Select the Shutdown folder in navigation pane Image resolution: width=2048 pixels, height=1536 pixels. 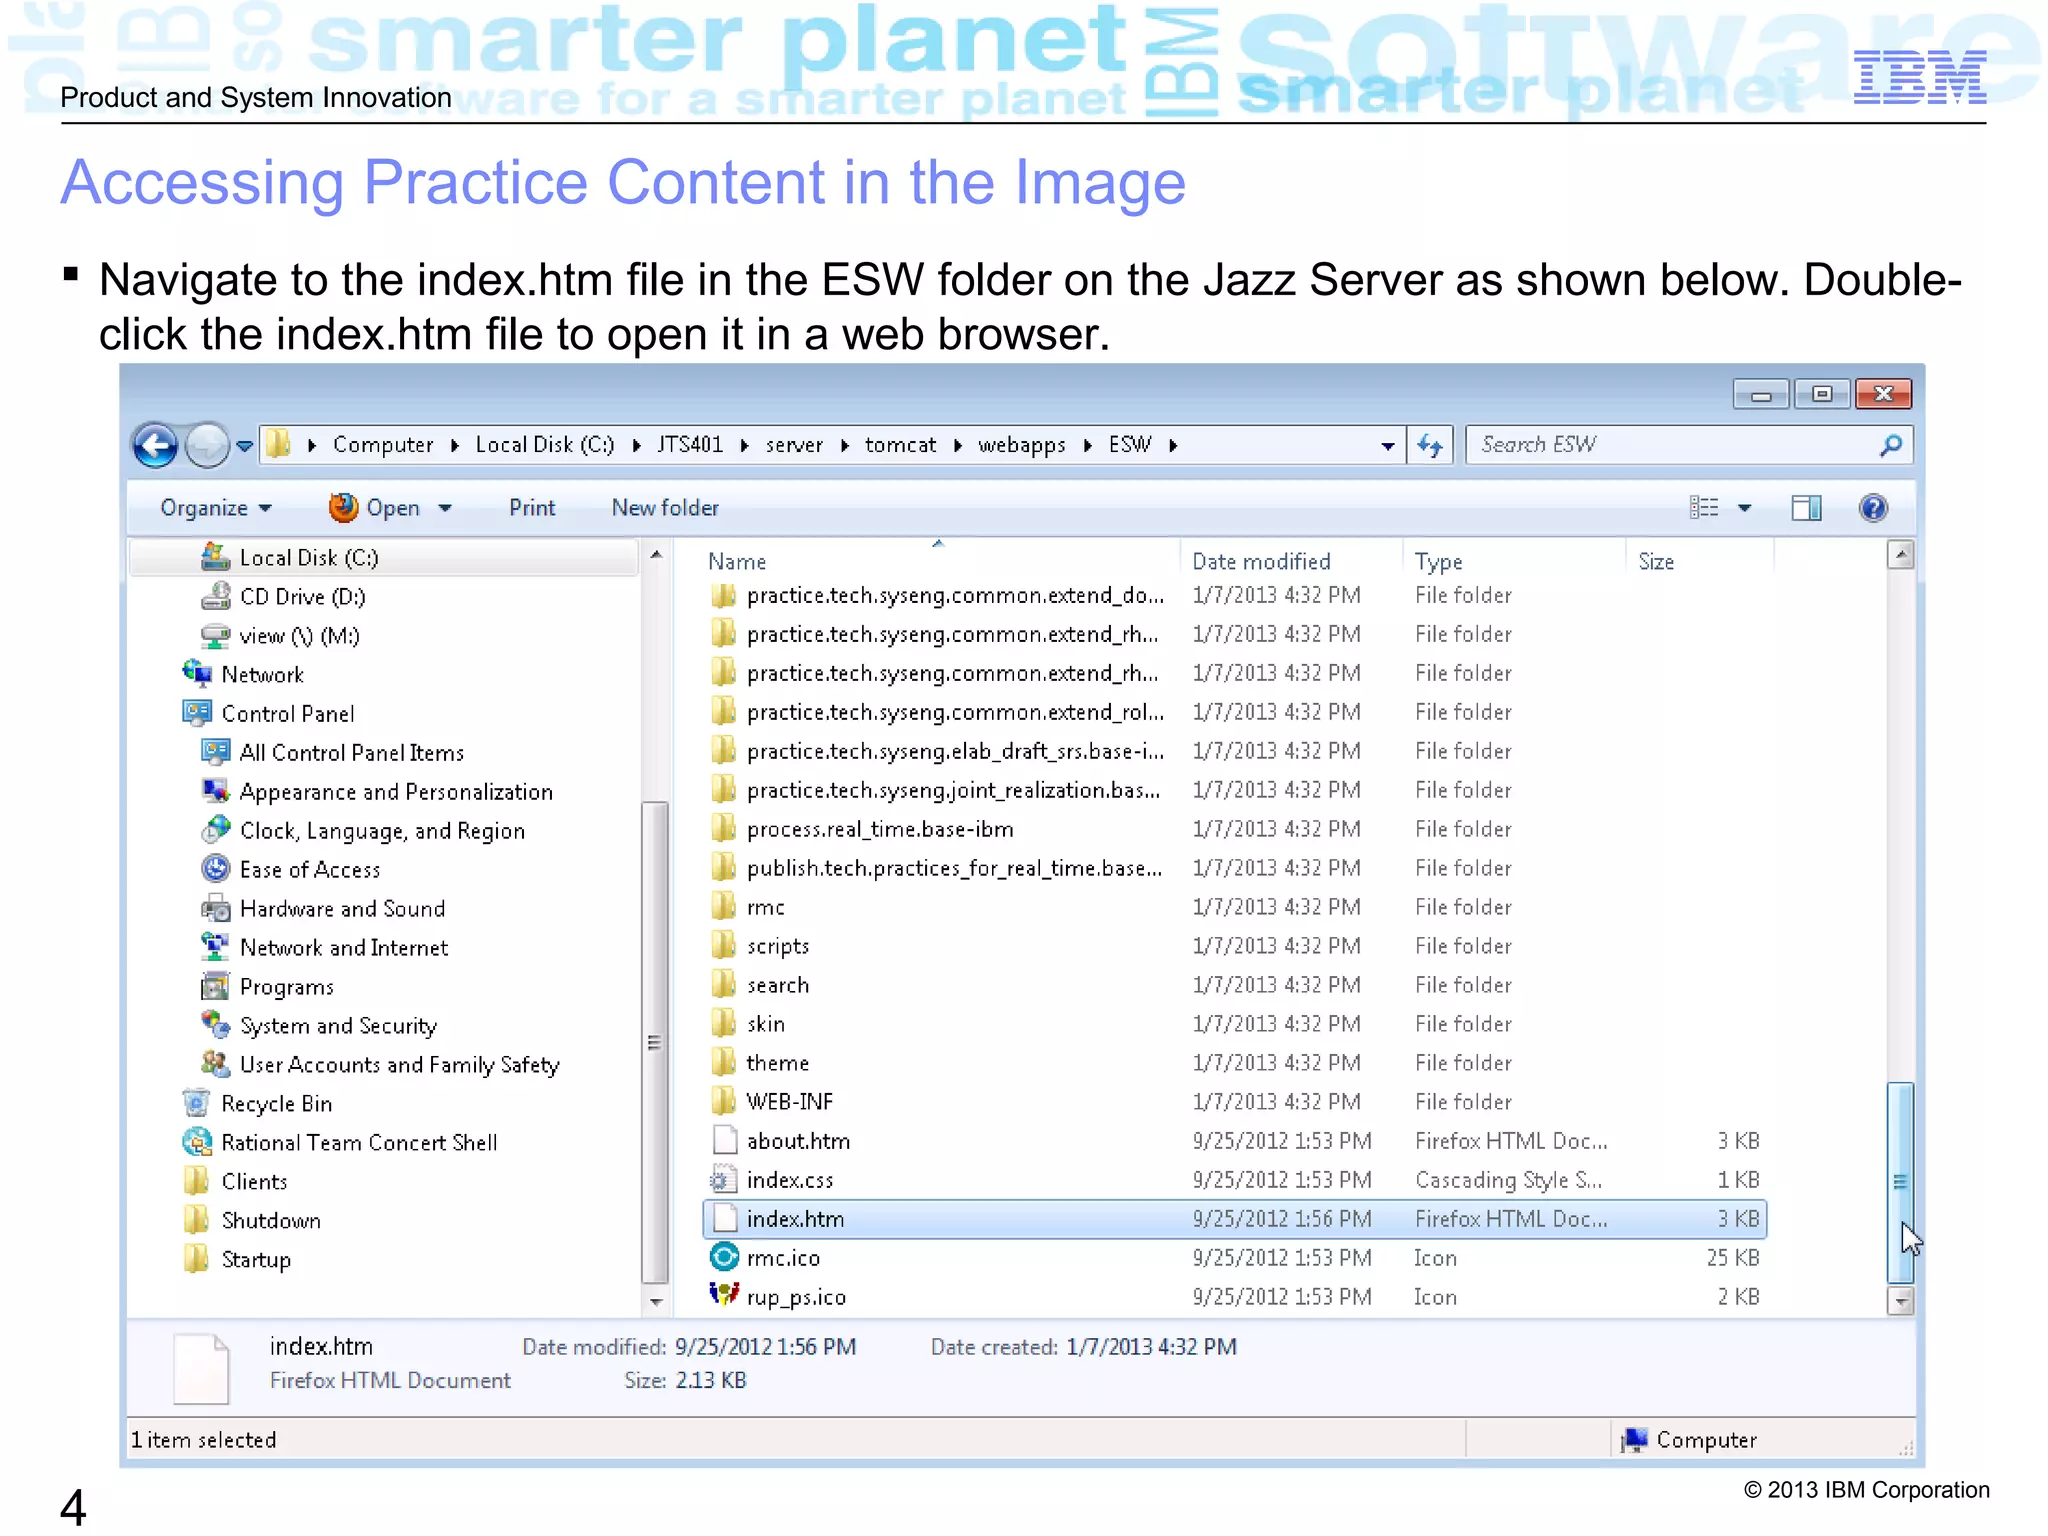click(270, 1221)
